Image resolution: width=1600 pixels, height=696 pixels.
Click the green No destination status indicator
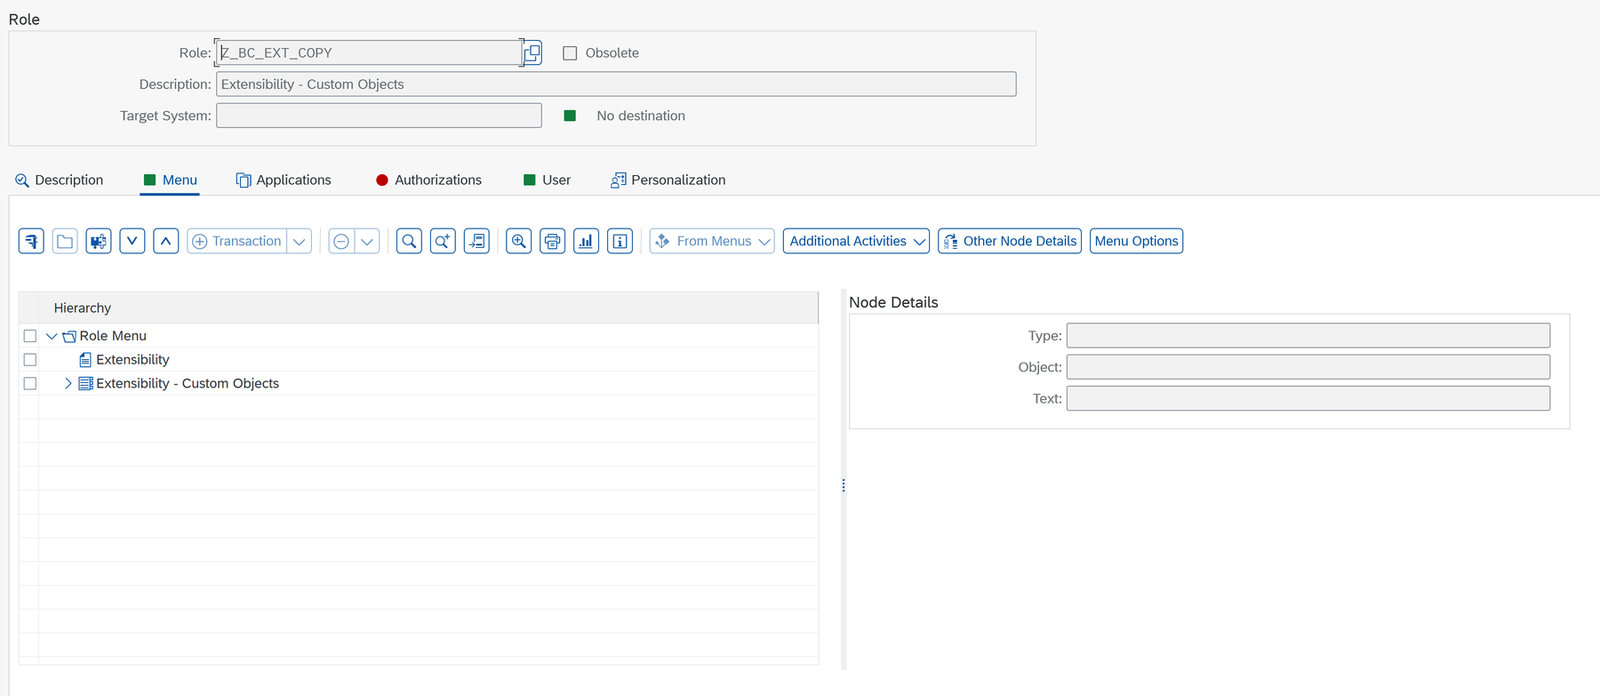[570, 116]
